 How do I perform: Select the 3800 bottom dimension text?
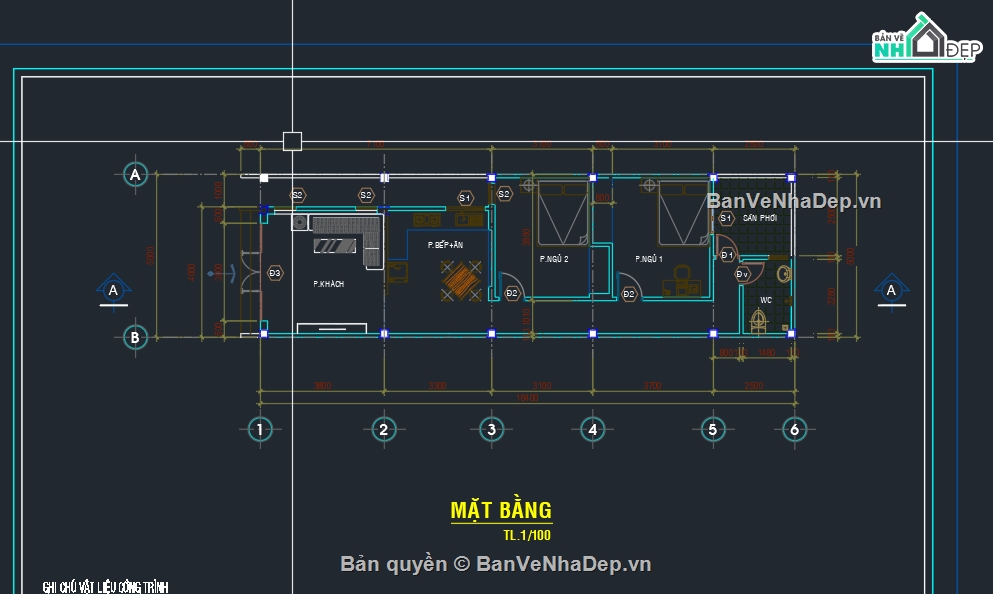coord(322,386)
